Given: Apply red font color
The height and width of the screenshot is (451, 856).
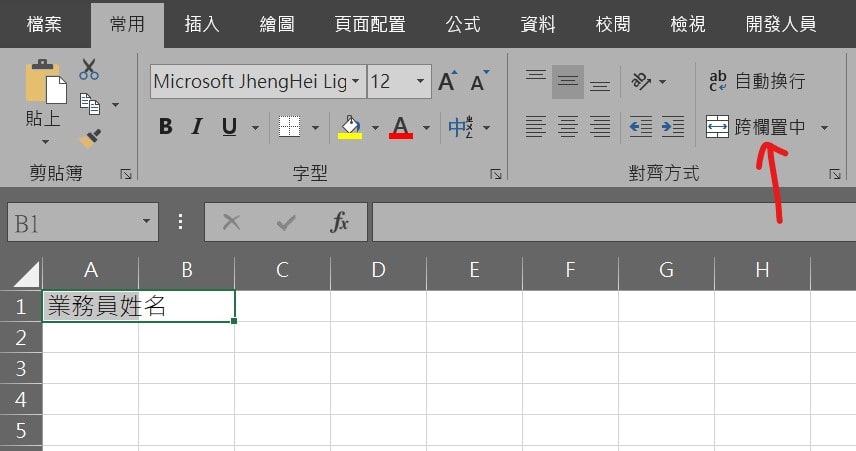Looking at the screenshot, I should pyautogui.click(x=401, y=127).
